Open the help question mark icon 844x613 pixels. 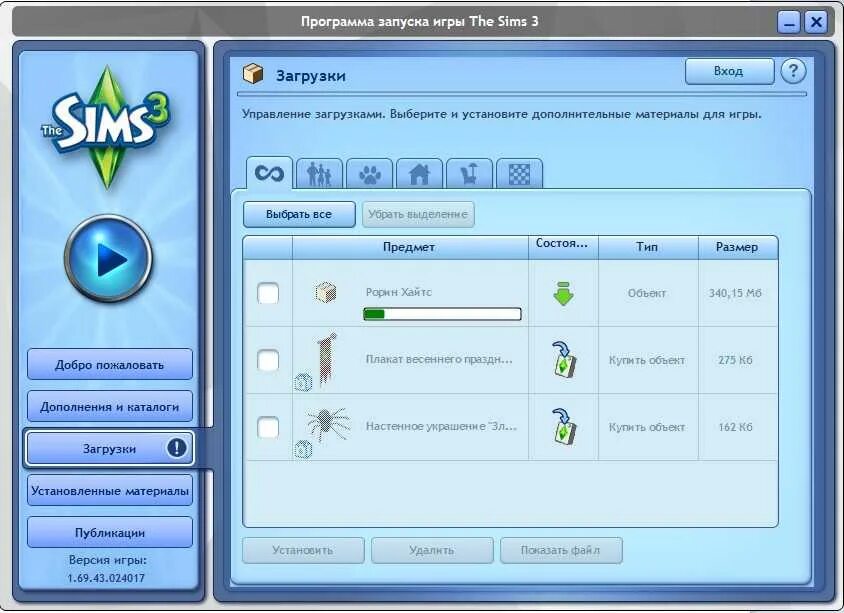coord(793,71)
